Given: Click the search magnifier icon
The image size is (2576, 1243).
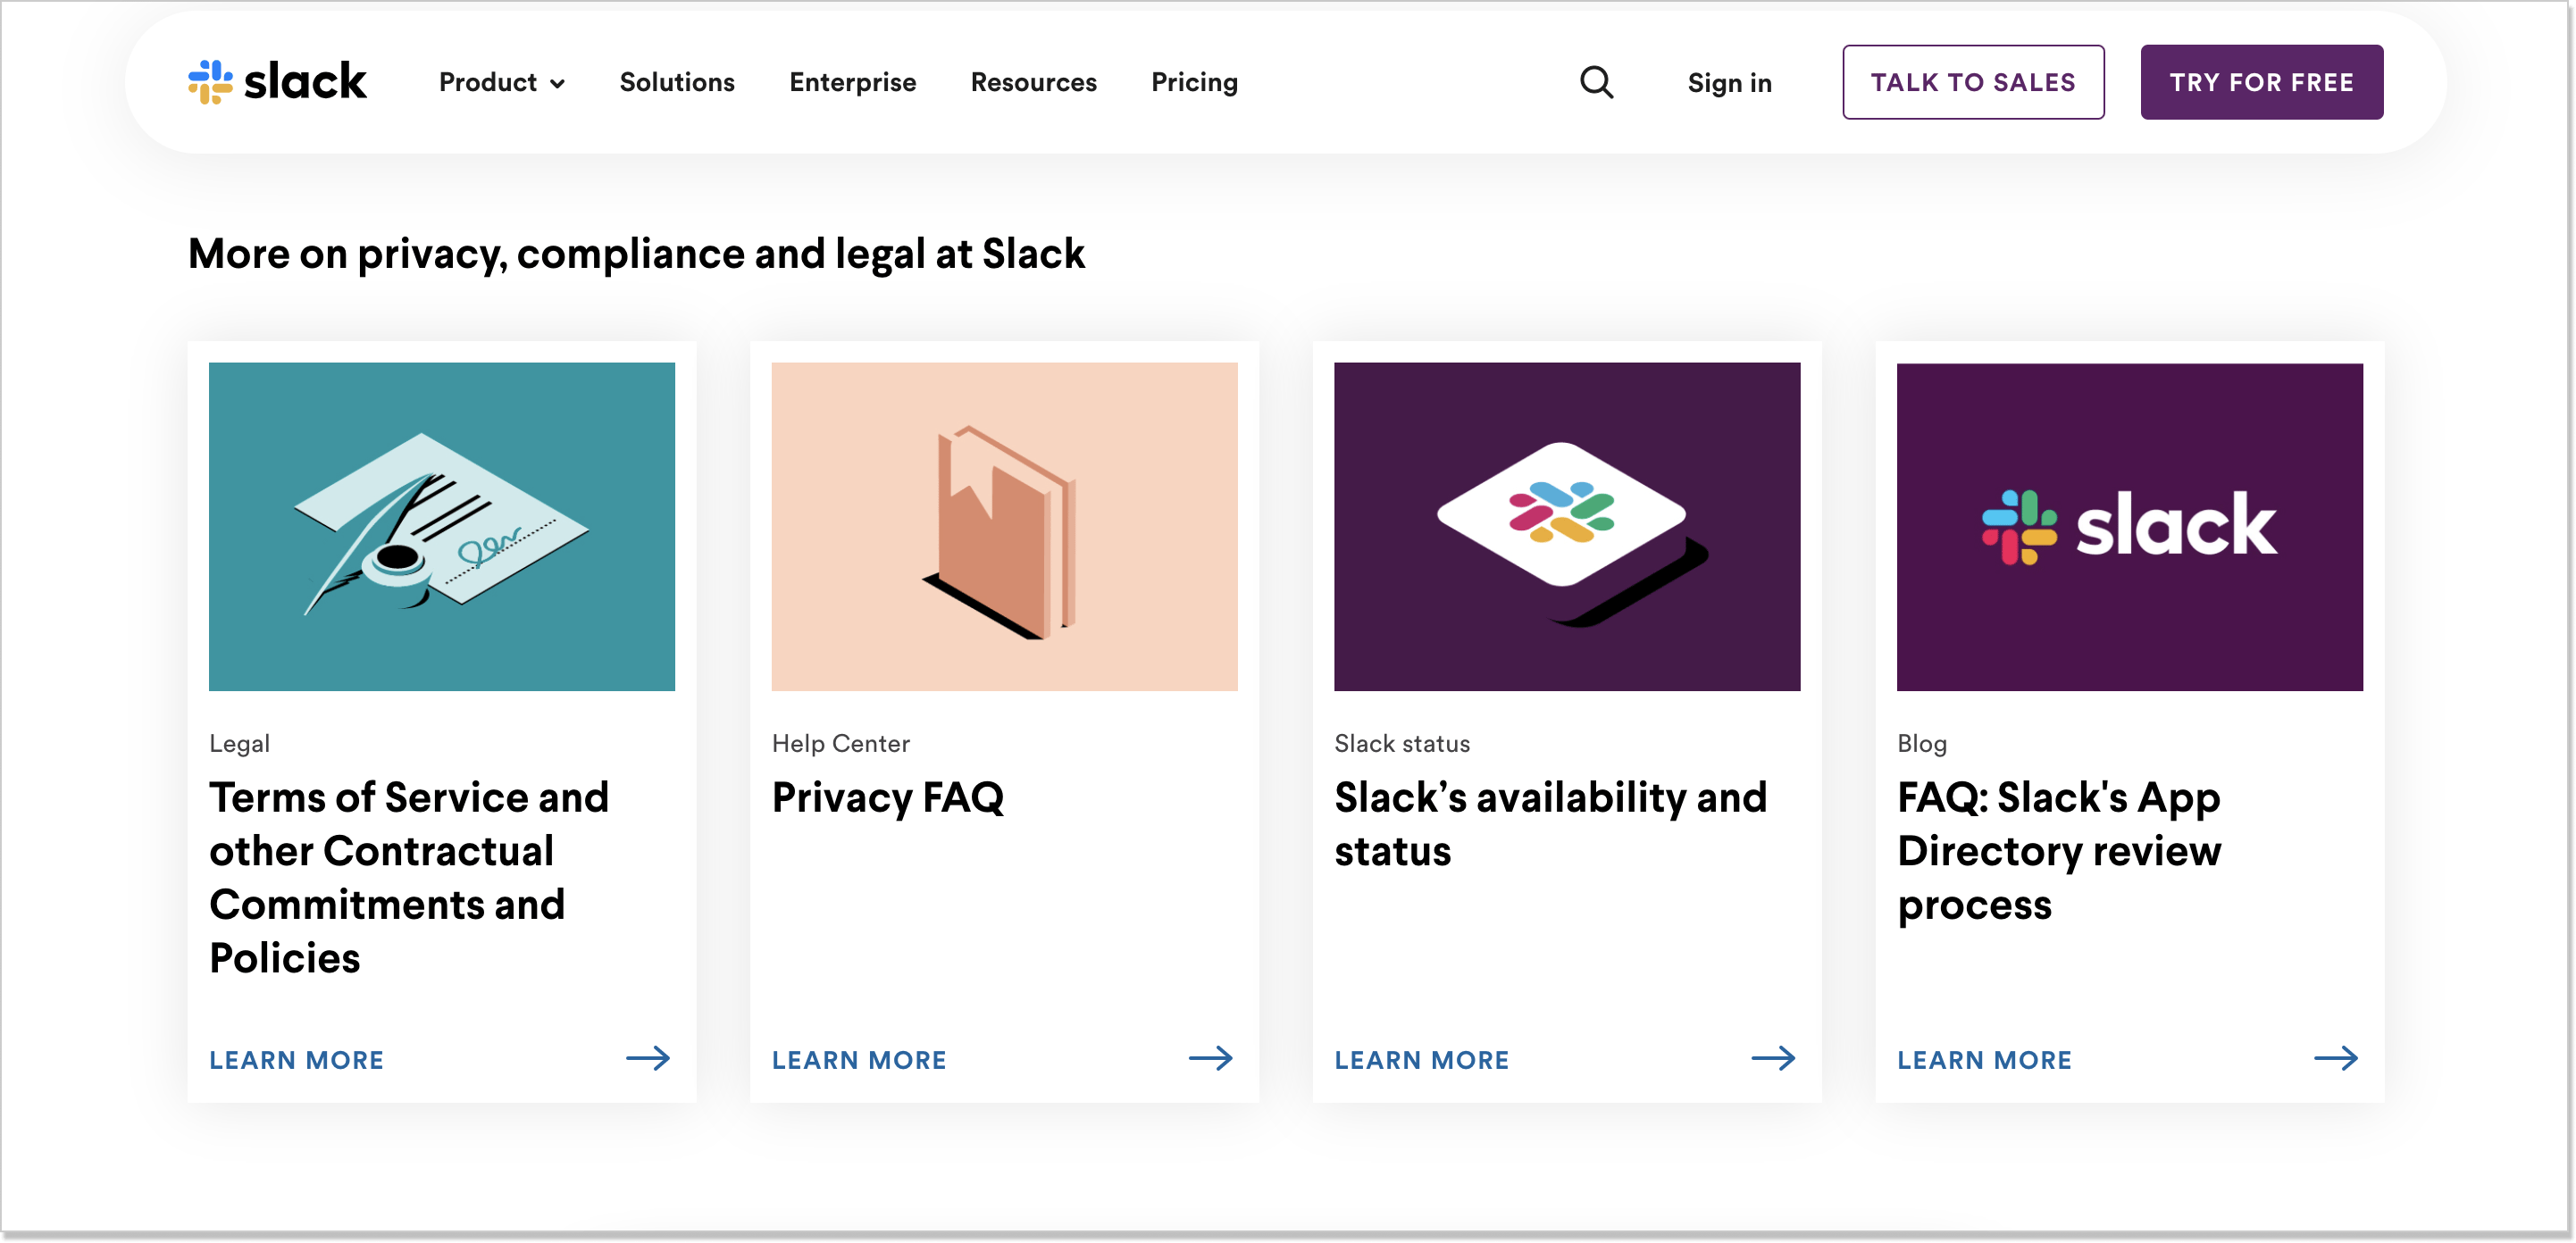Looking at the screenshot, I should [x=1596, y=82].
